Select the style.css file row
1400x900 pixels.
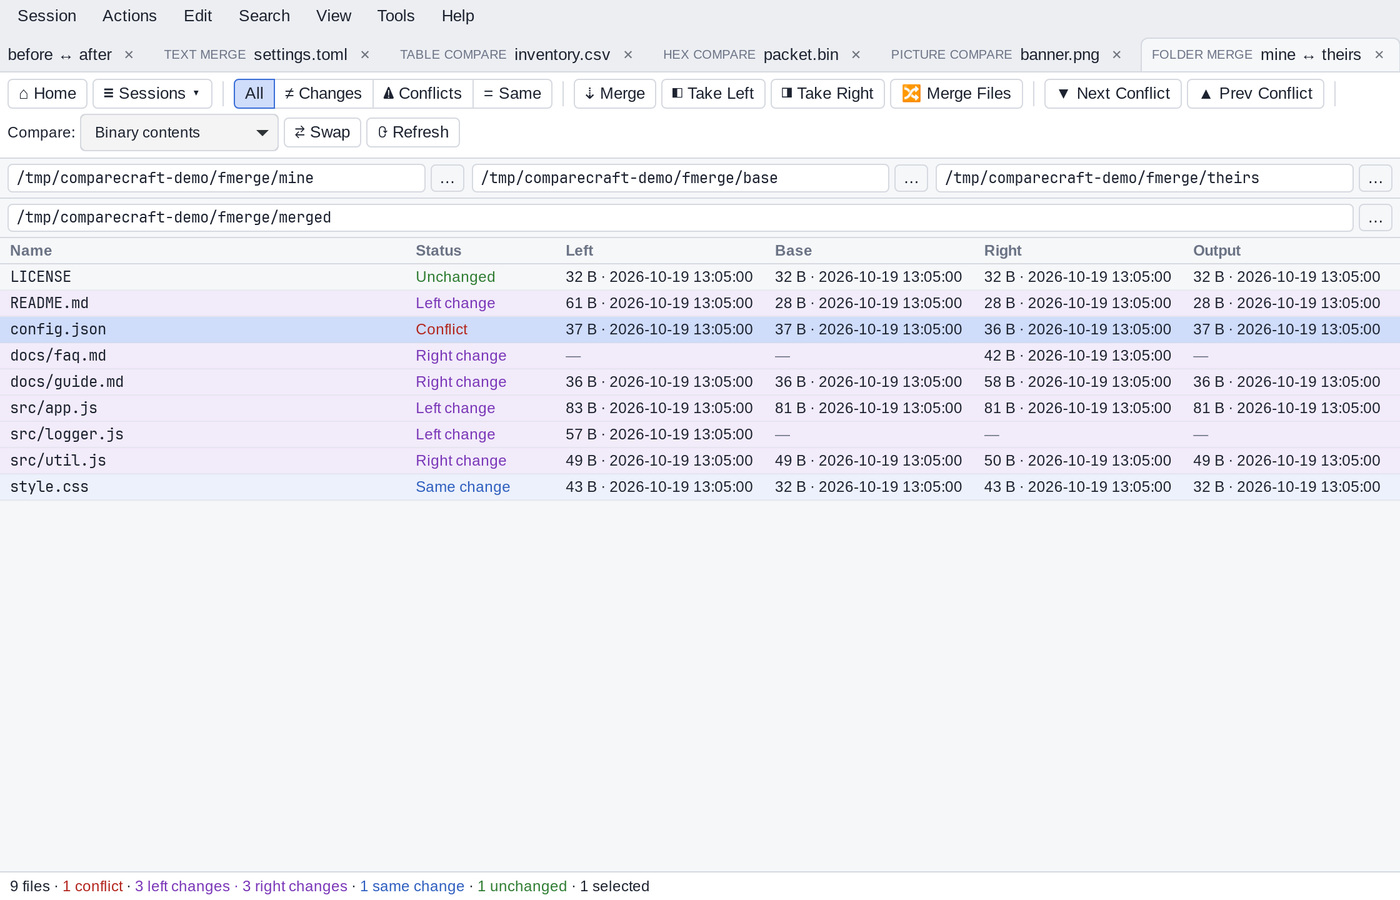pos(700,487)
